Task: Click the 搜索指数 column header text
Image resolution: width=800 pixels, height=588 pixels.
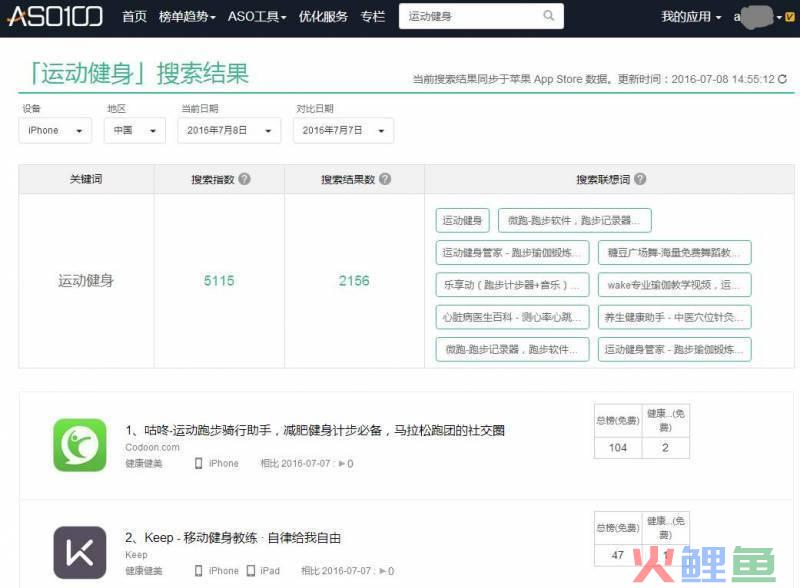Action: 213,179
